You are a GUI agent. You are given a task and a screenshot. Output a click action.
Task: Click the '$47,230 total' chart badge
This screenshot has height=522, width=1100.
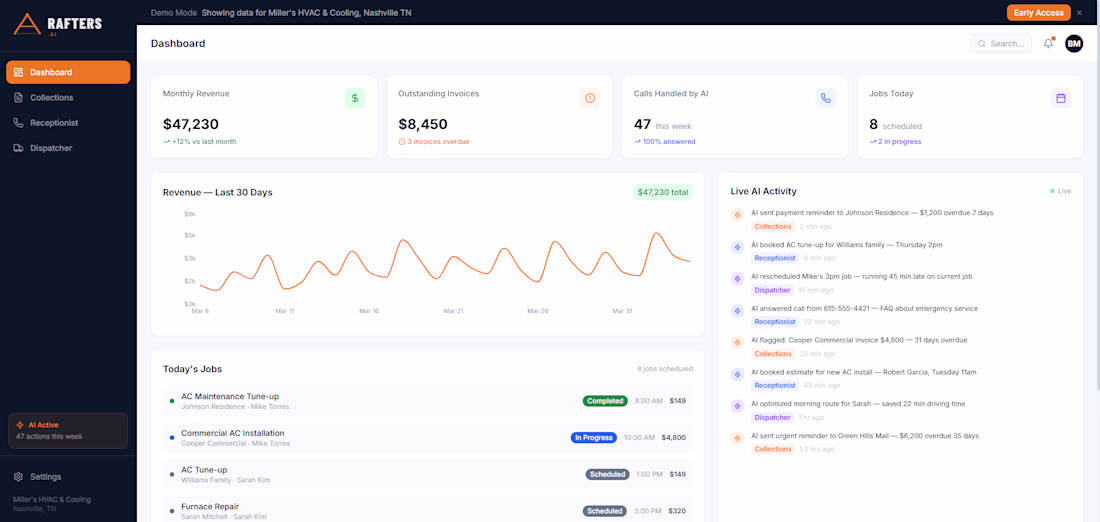[x=663, y=192]
